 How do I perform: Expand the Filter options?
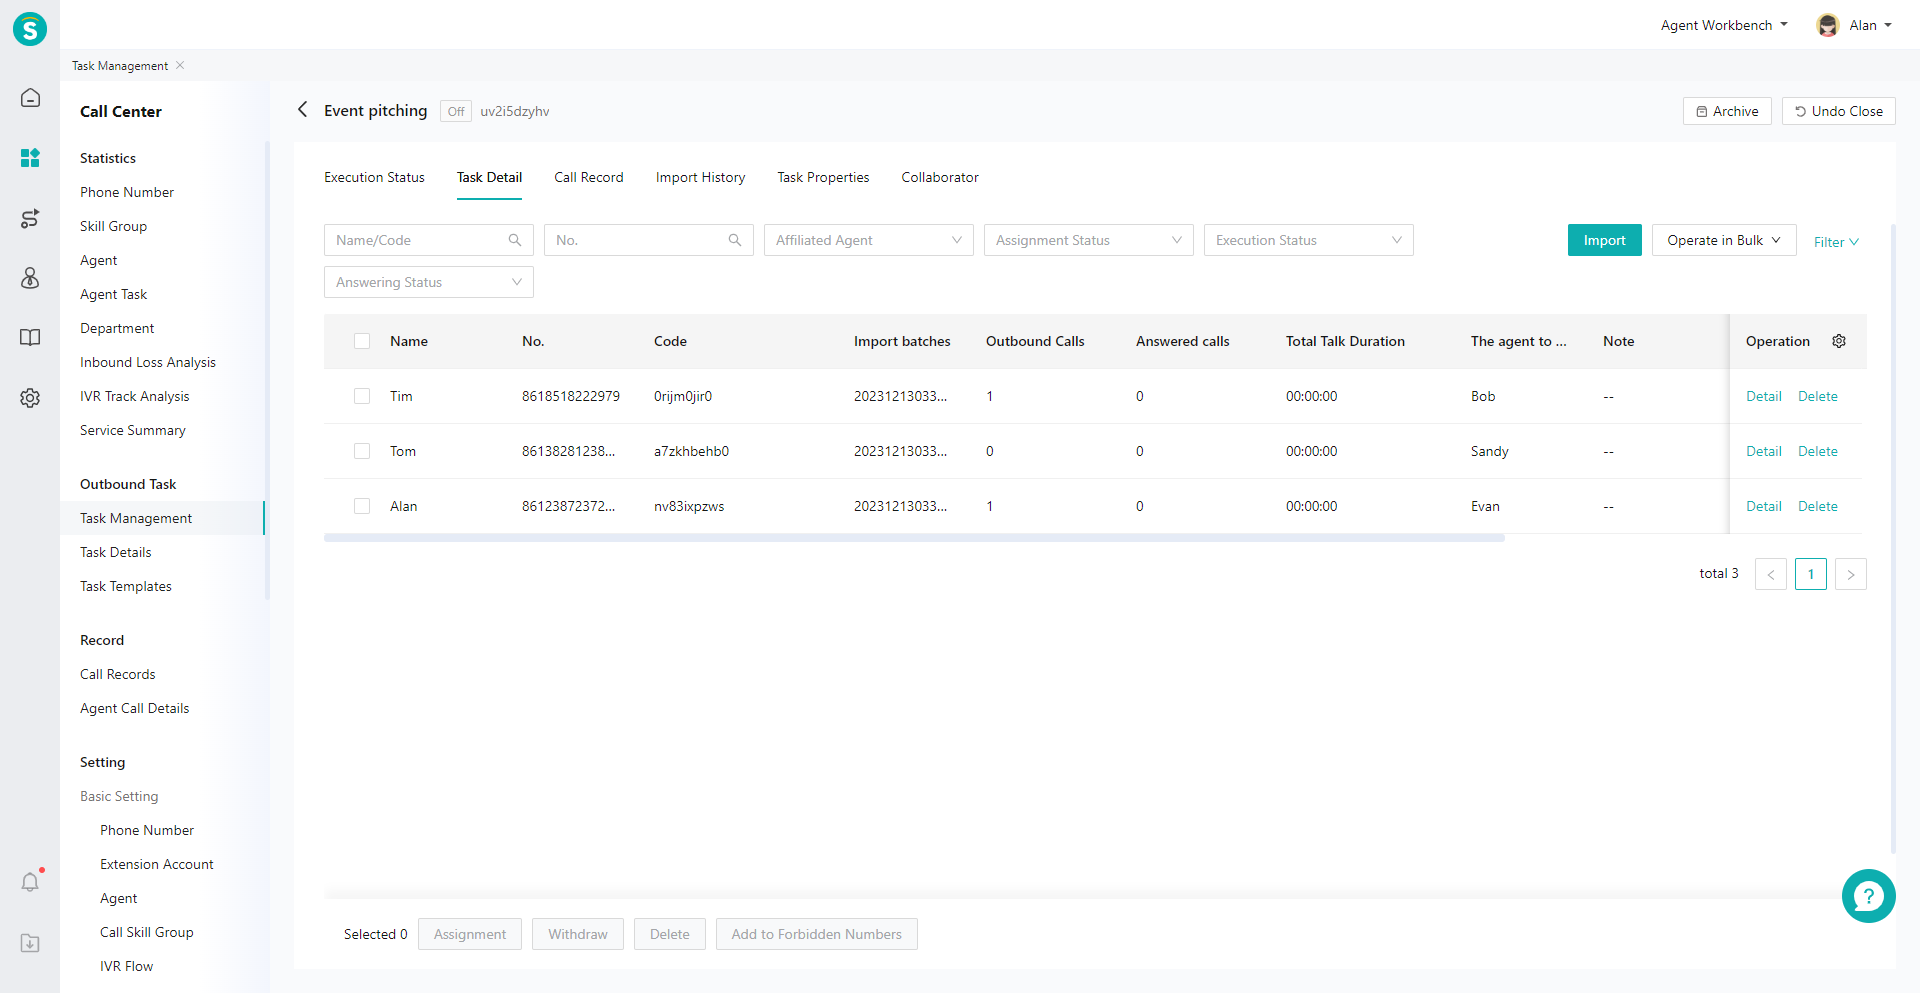1836,242
